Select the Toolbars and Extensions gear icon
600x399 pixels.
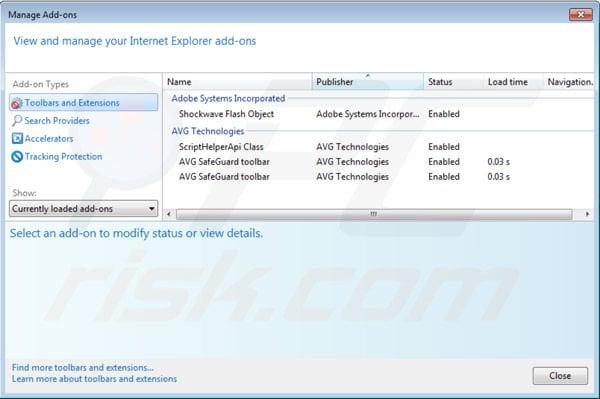coord(17,103)
